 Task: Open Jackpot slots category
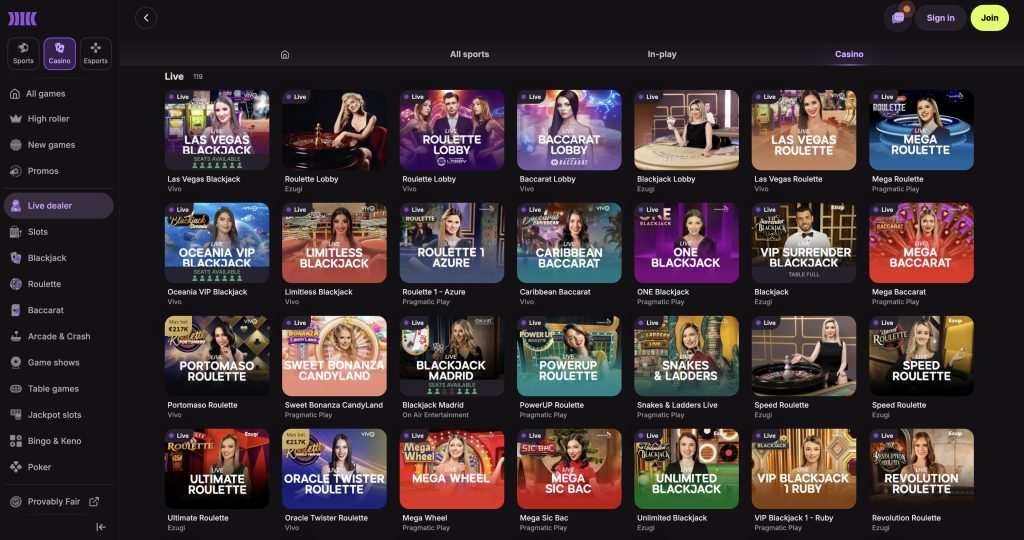pyautogui.click(x=57, y=415)
